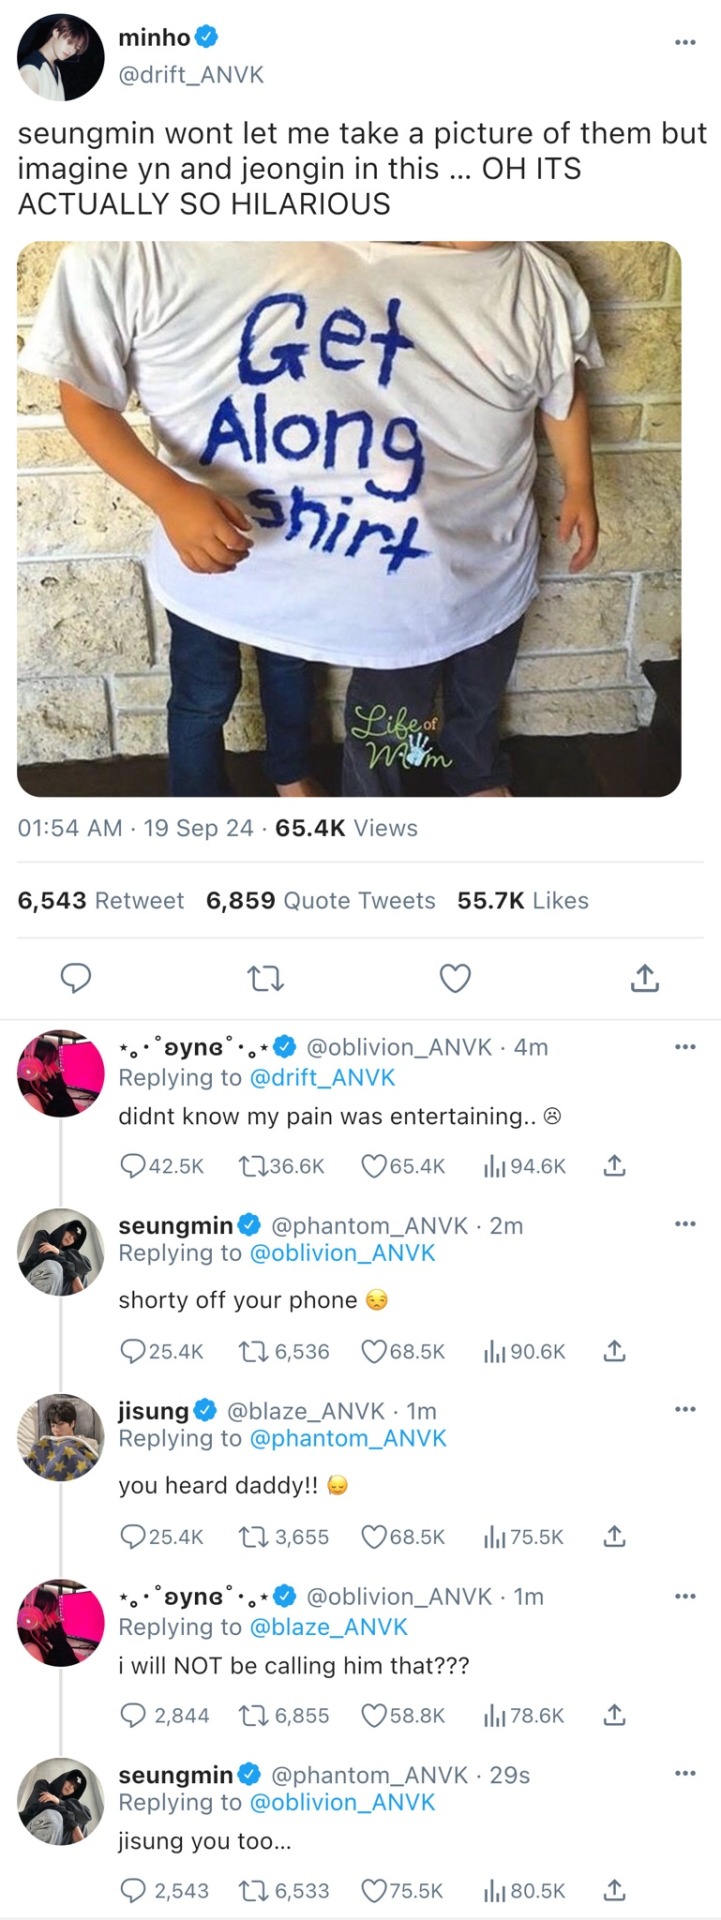
Task: Retweet the 'didnt know my pain' reply
Action: 250,1166
